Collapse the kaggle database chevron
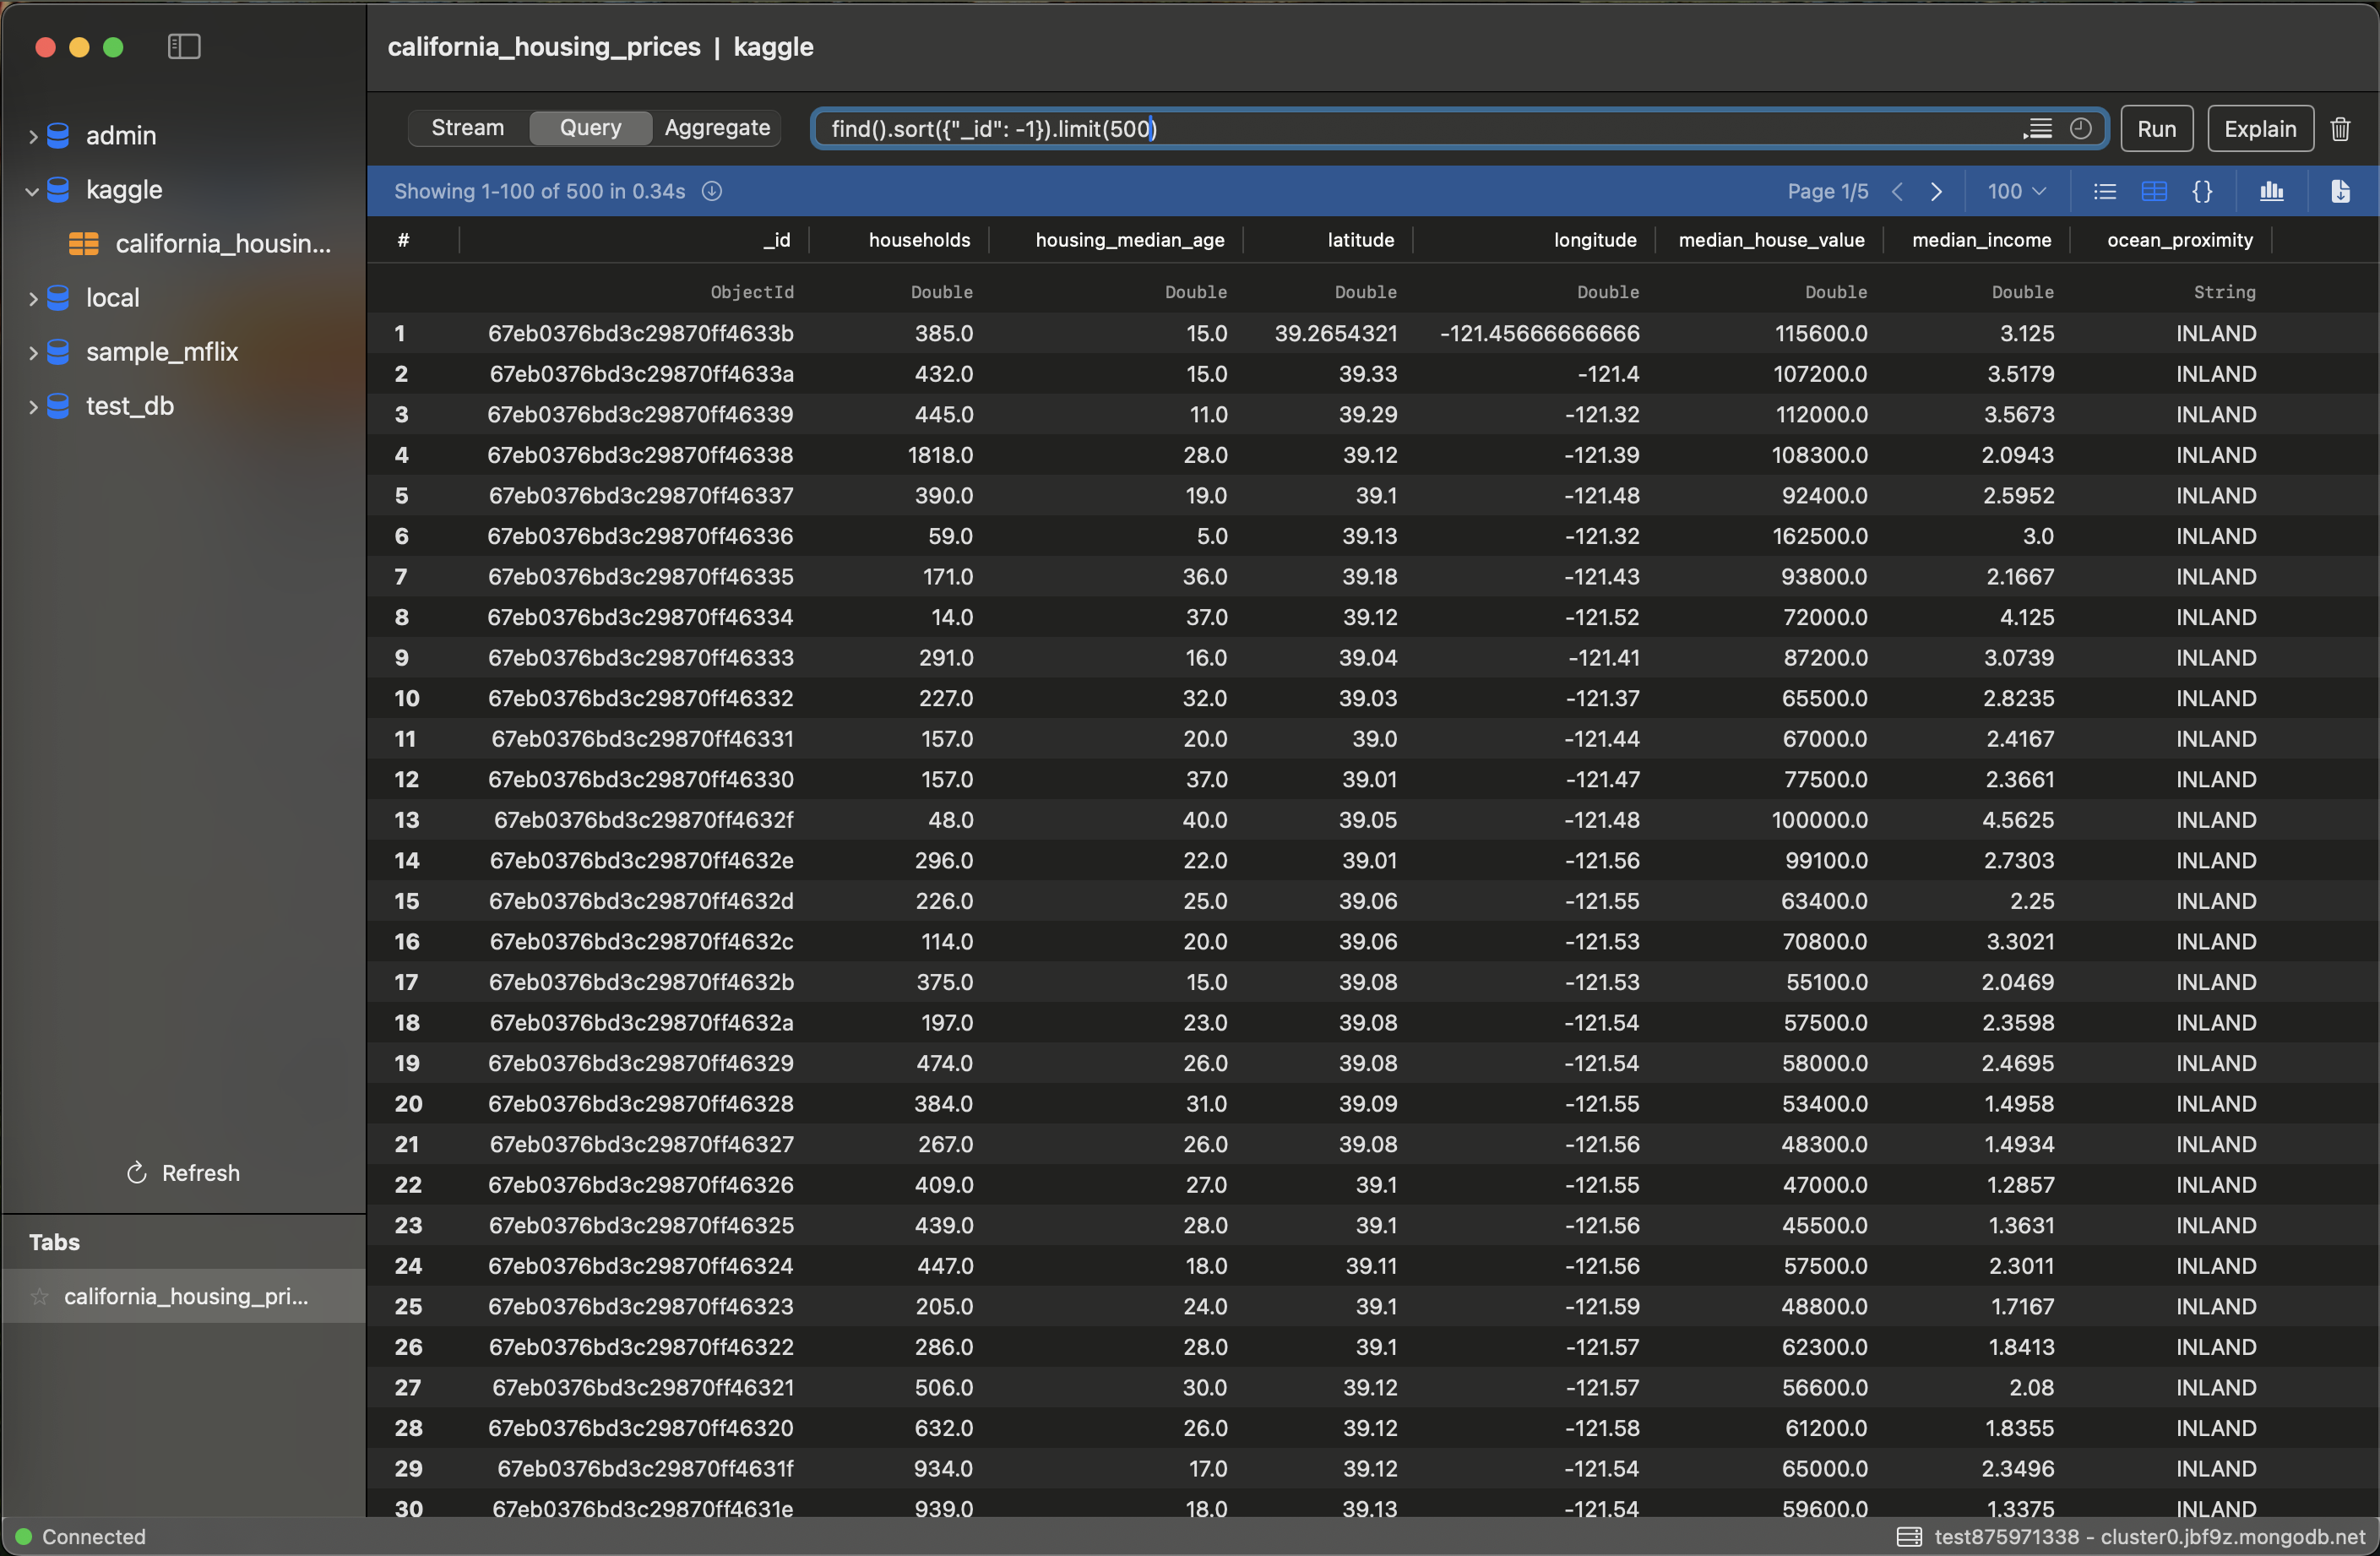 coord(32,190)
